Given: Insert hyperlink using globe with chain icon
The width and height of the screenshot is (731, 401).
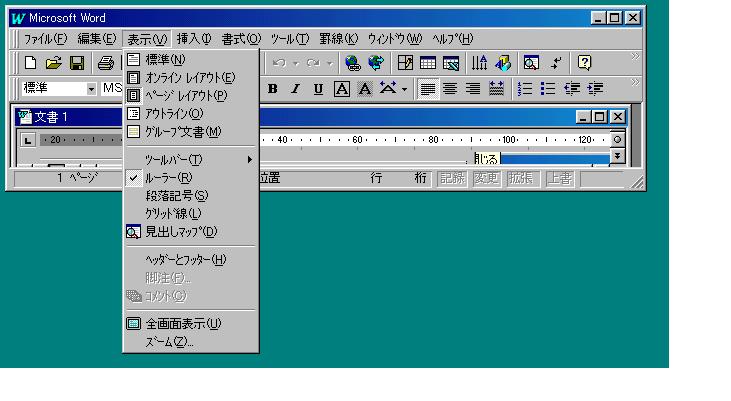Looking at the screenshot, I should tap(353, 62).
